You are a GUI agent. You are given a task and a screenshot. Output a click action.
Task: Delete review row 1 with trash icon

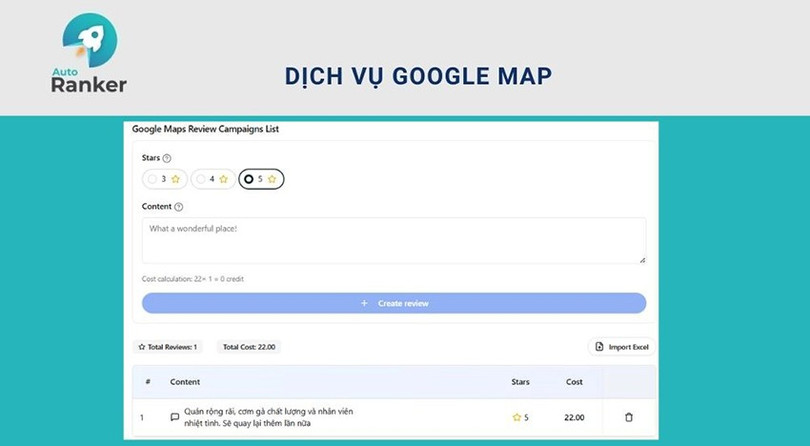pos(628,417)
